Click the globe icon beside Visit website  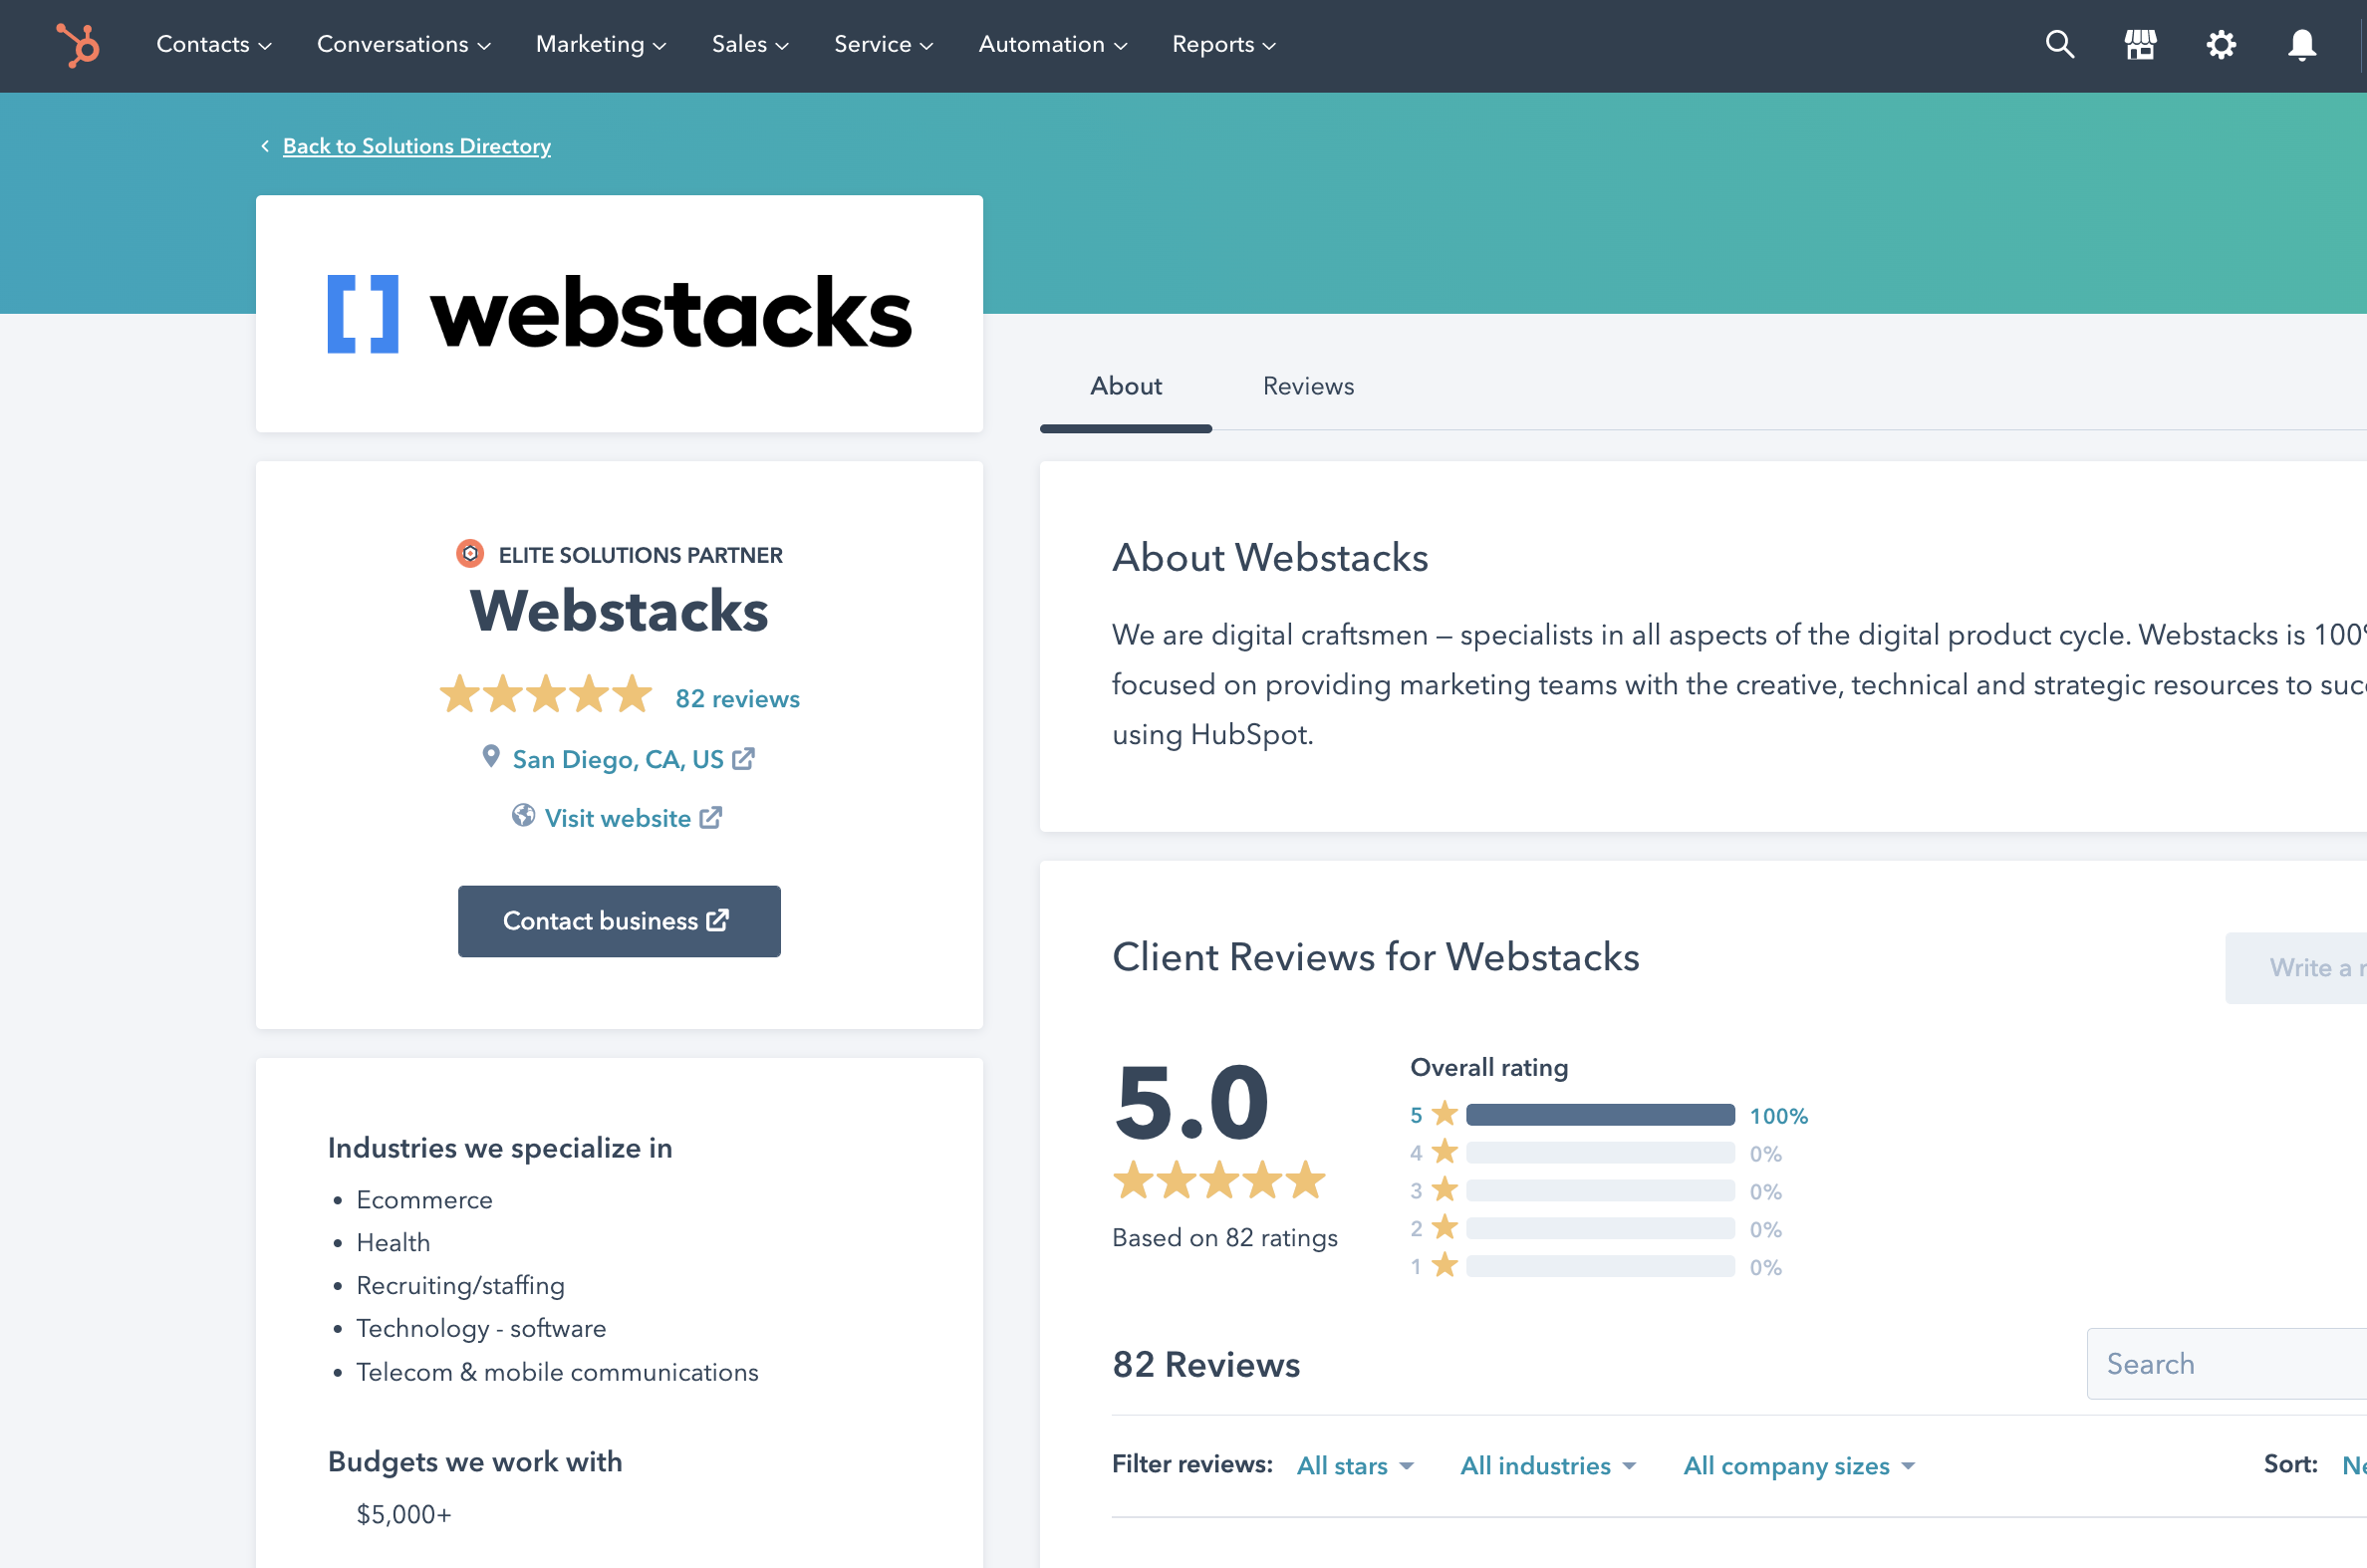(522, 816)
